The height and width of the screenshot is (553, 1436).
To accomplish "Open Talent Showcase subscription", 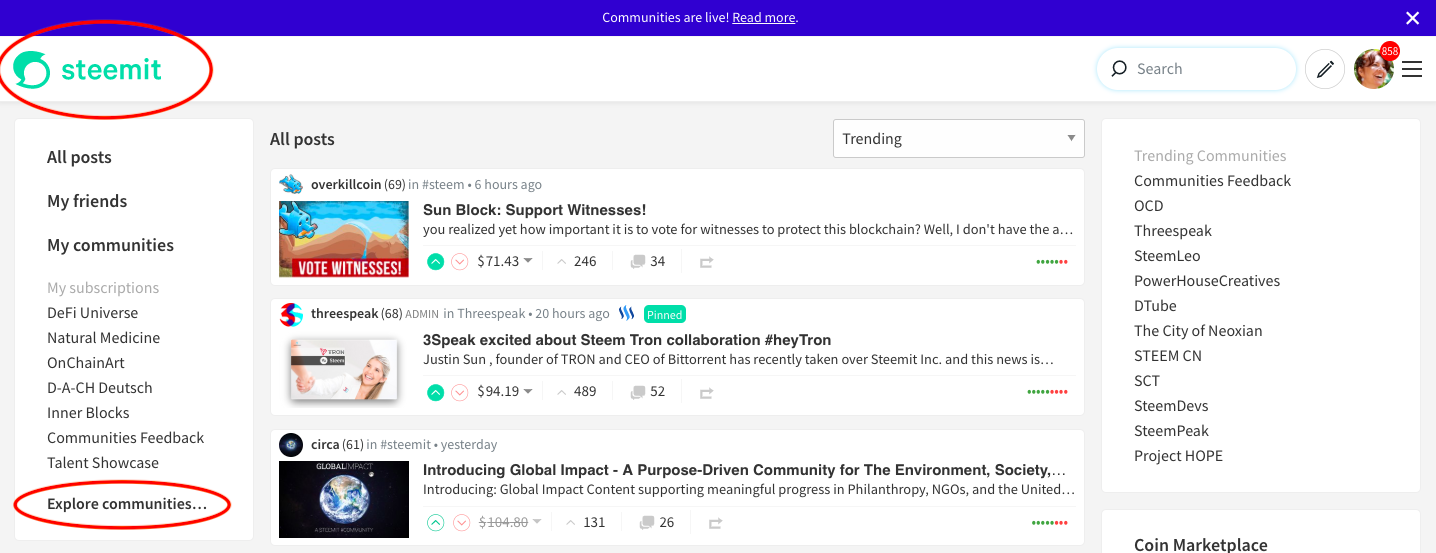I will 103,463.
